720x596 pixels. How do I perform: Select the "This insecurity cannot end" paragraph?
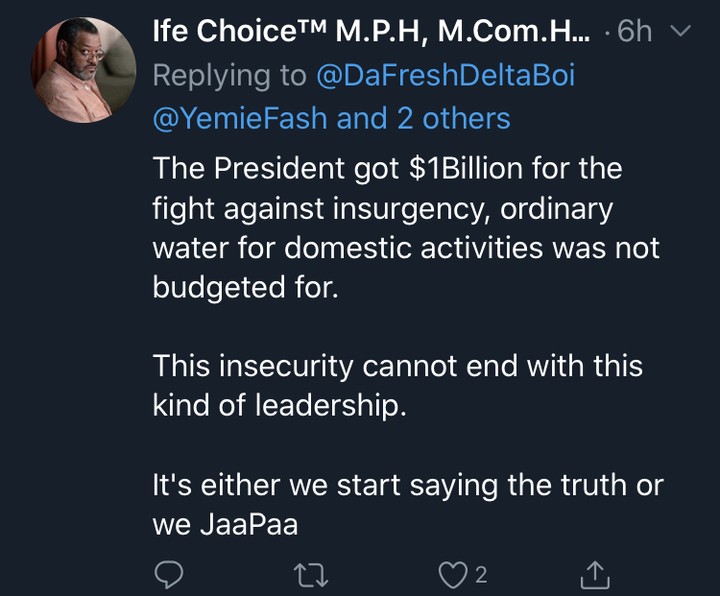pyautogui.click(x=397, y=387)
